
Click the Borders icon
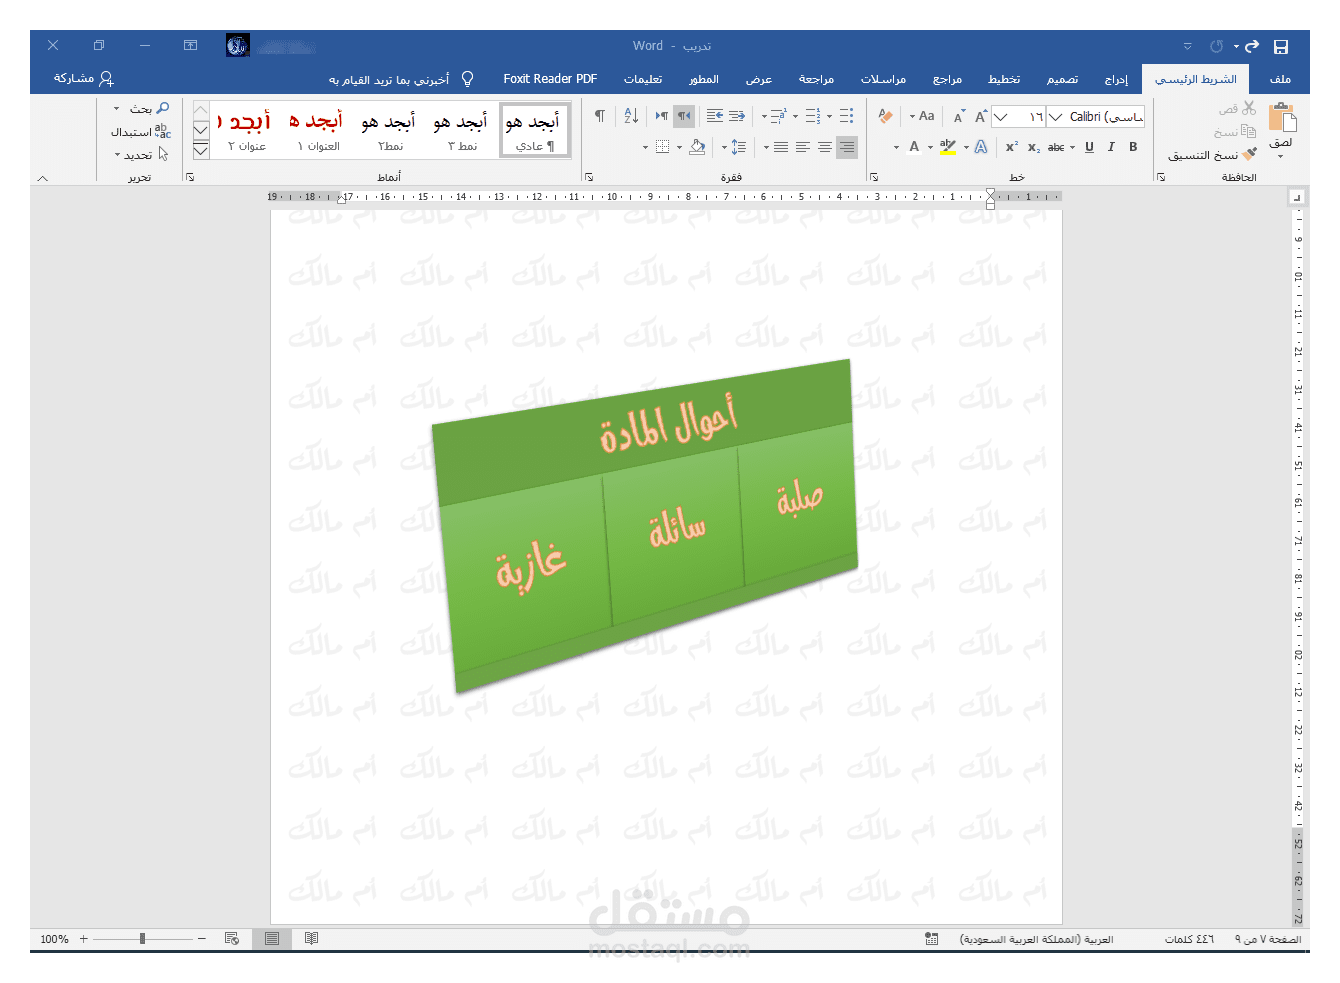pyautogui.click(x=662, y=147)
